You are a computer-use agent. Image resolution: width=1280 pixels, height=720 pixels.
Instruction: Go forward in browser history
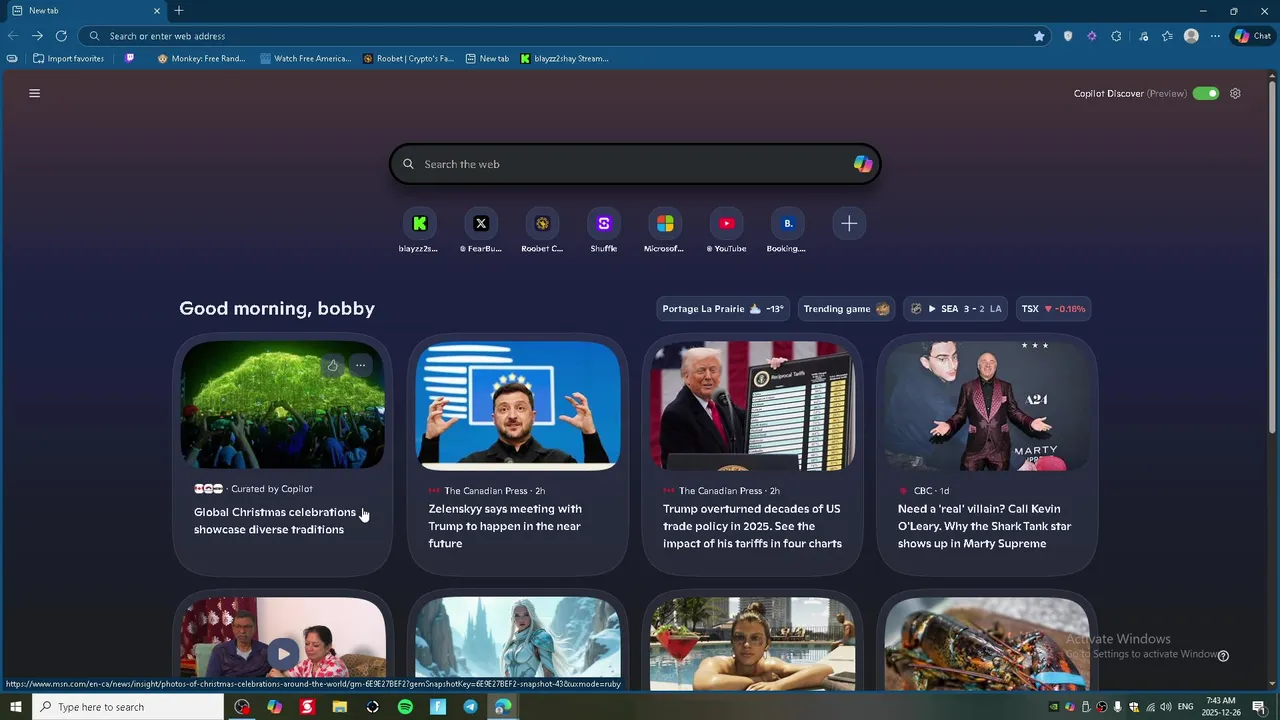[37, 36]
